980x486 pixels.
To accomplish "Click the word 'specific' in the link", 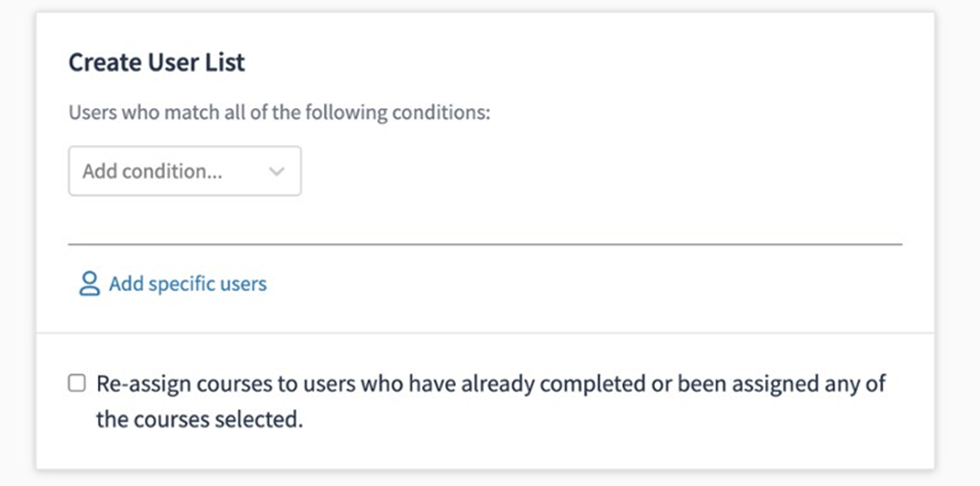I will [181, 284].
